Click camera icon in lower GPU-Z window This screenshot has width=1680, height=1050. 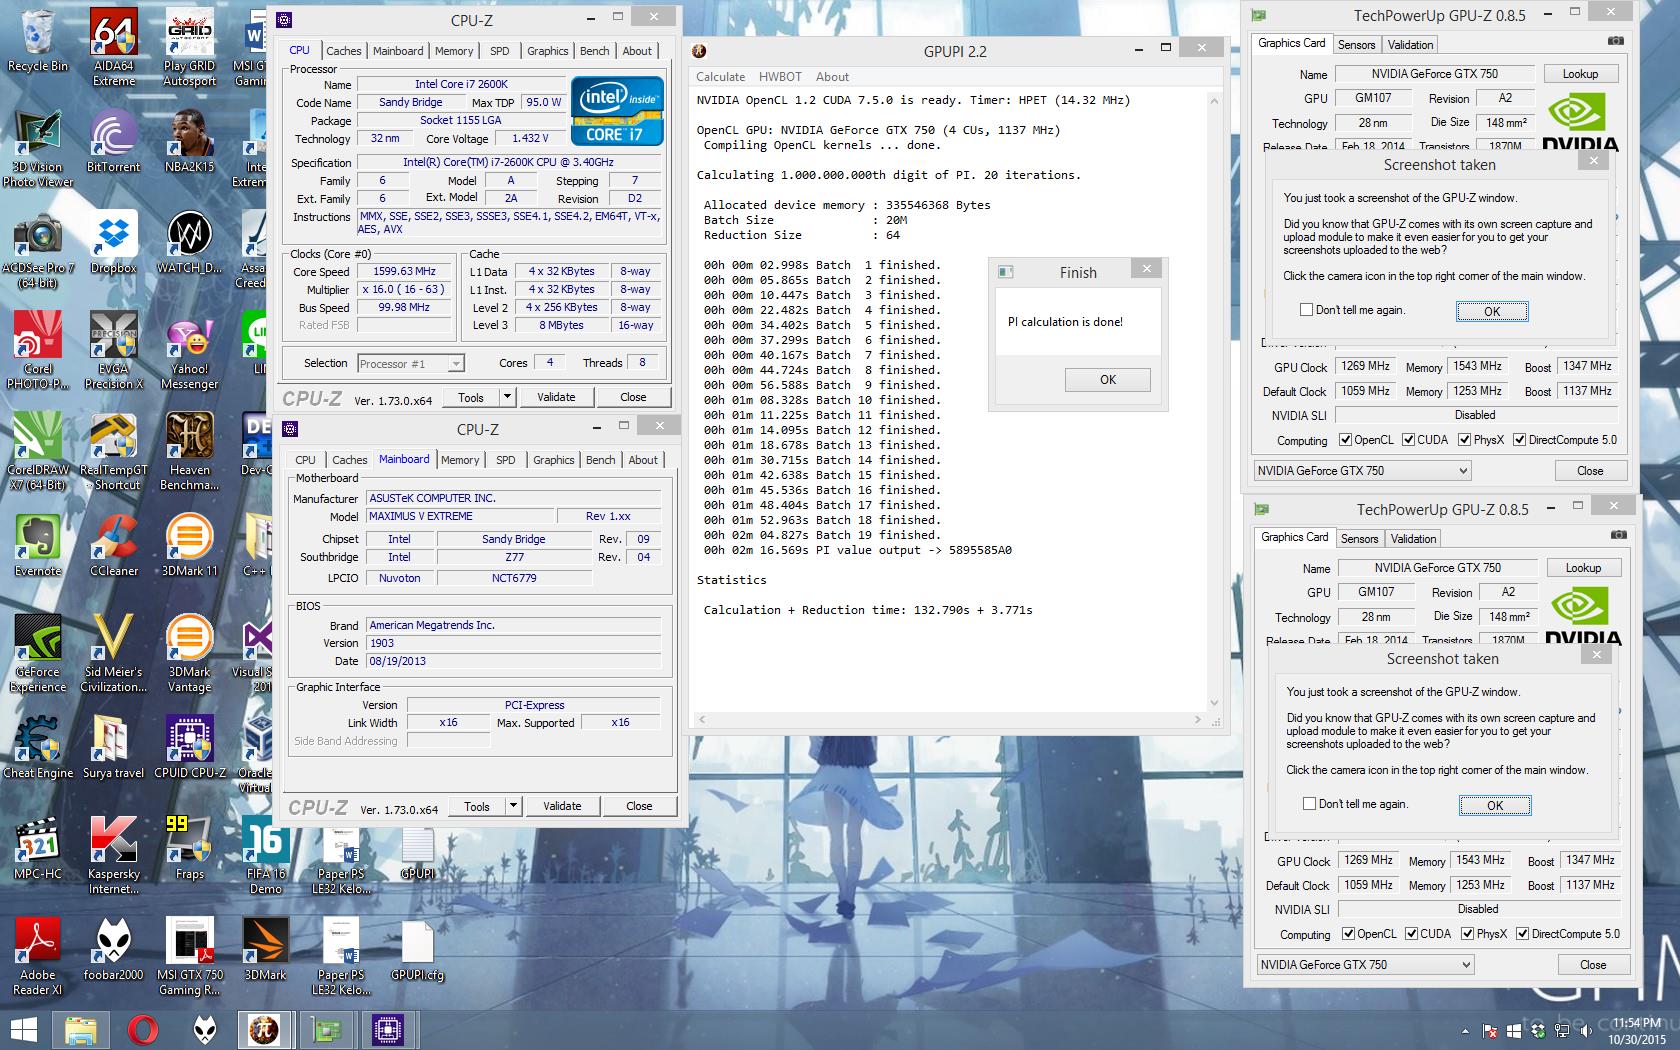[1619, 535]
